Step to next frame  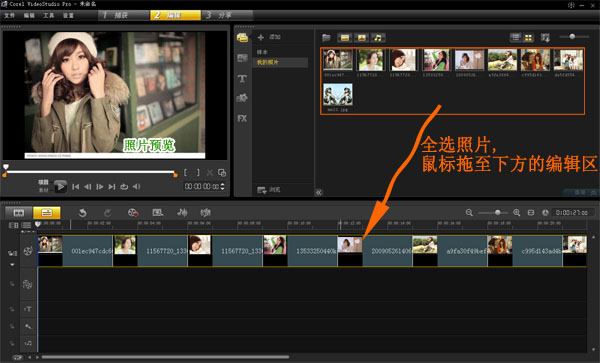[100, 187]
